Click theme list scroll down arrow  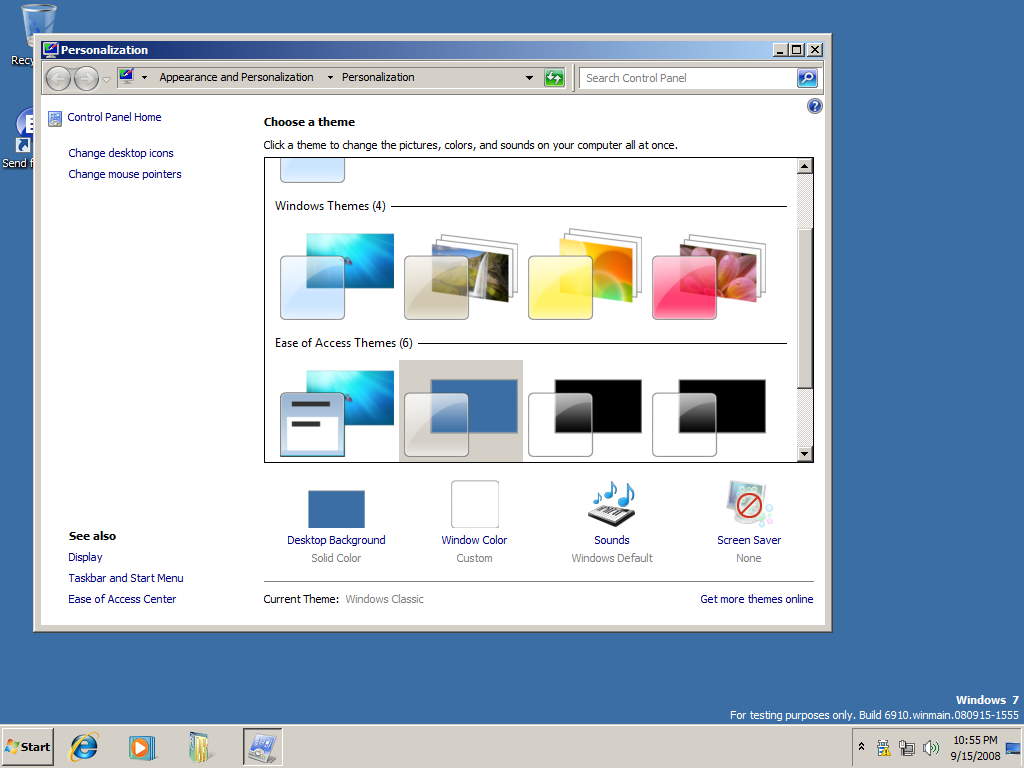pyautogui.click(x=805, y=454)
